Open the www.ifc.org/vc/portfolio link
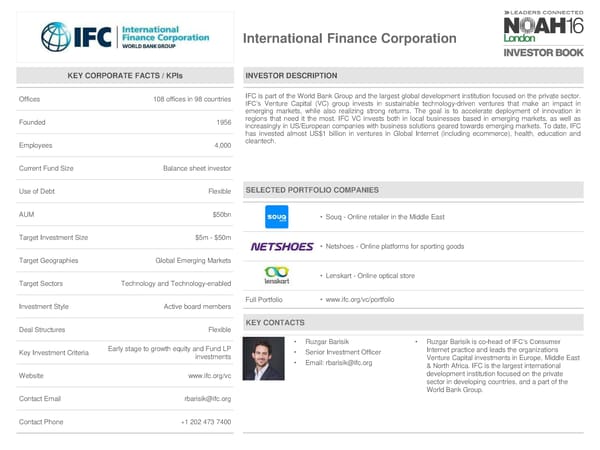 pyautogui.click(x=359, y=299)
